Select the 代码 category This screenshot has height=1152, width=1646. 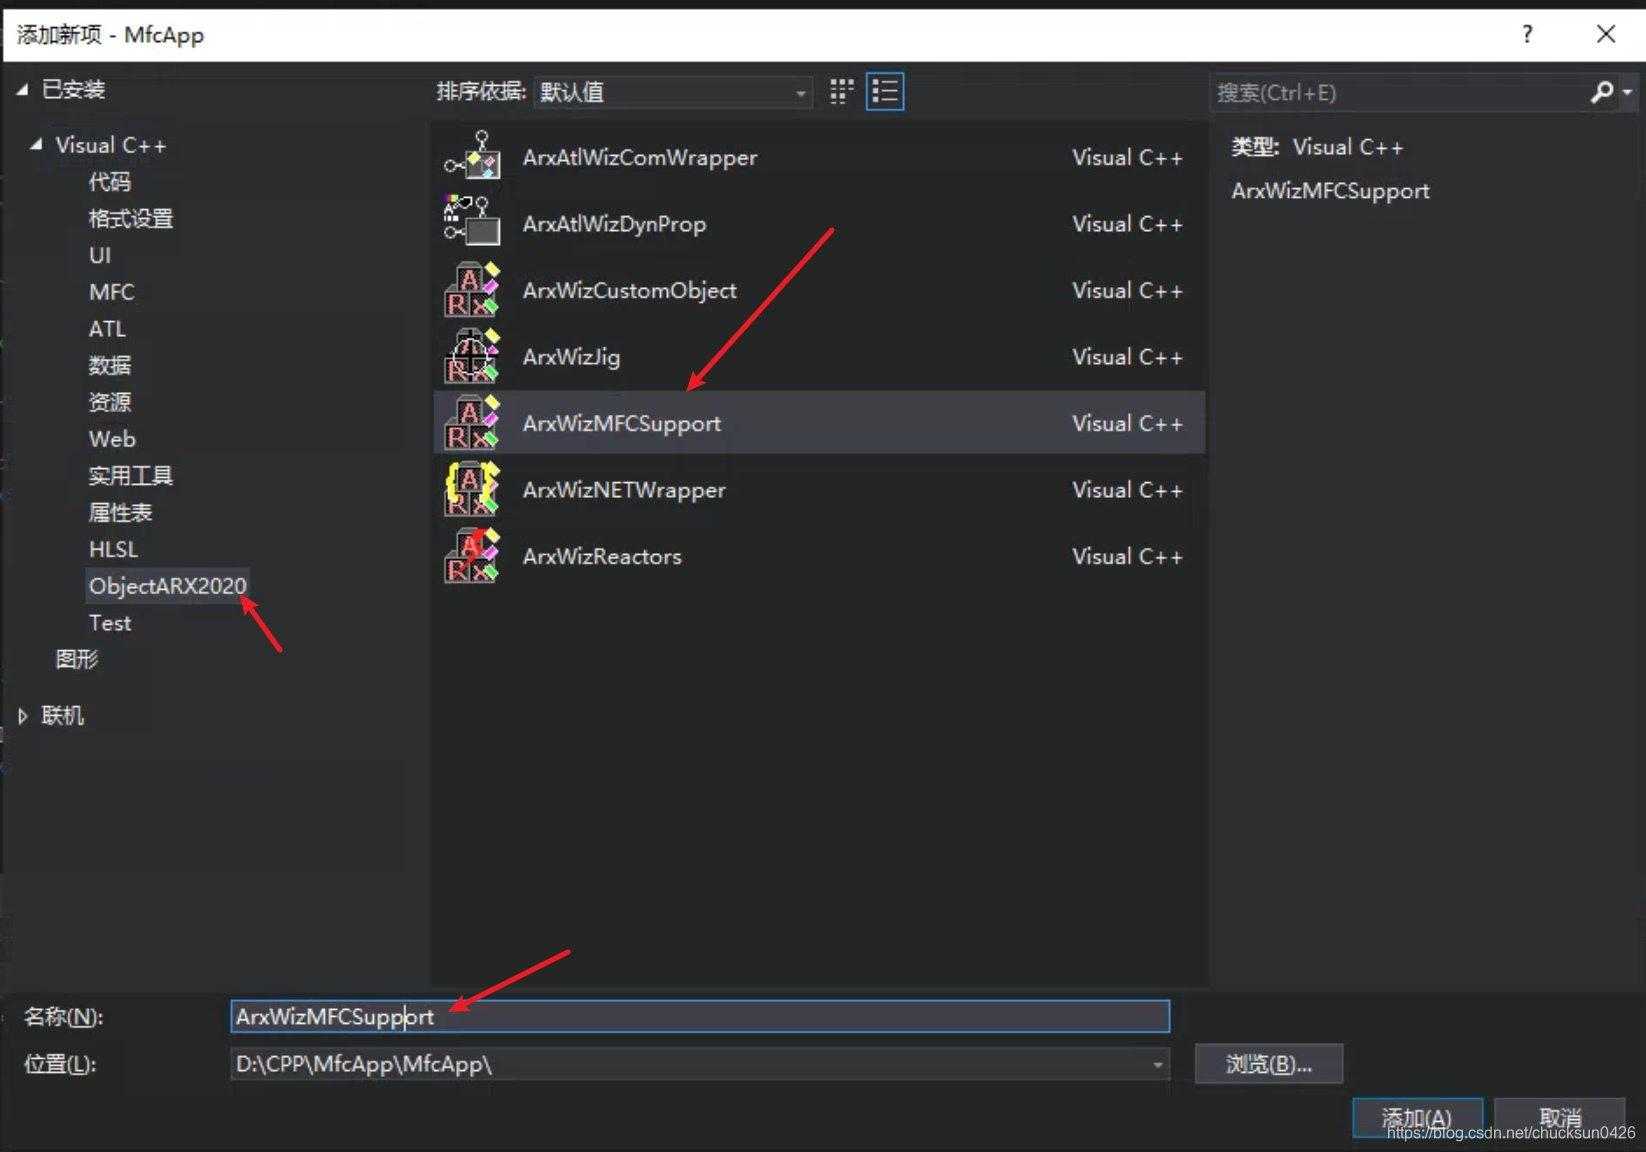(109, 182)
